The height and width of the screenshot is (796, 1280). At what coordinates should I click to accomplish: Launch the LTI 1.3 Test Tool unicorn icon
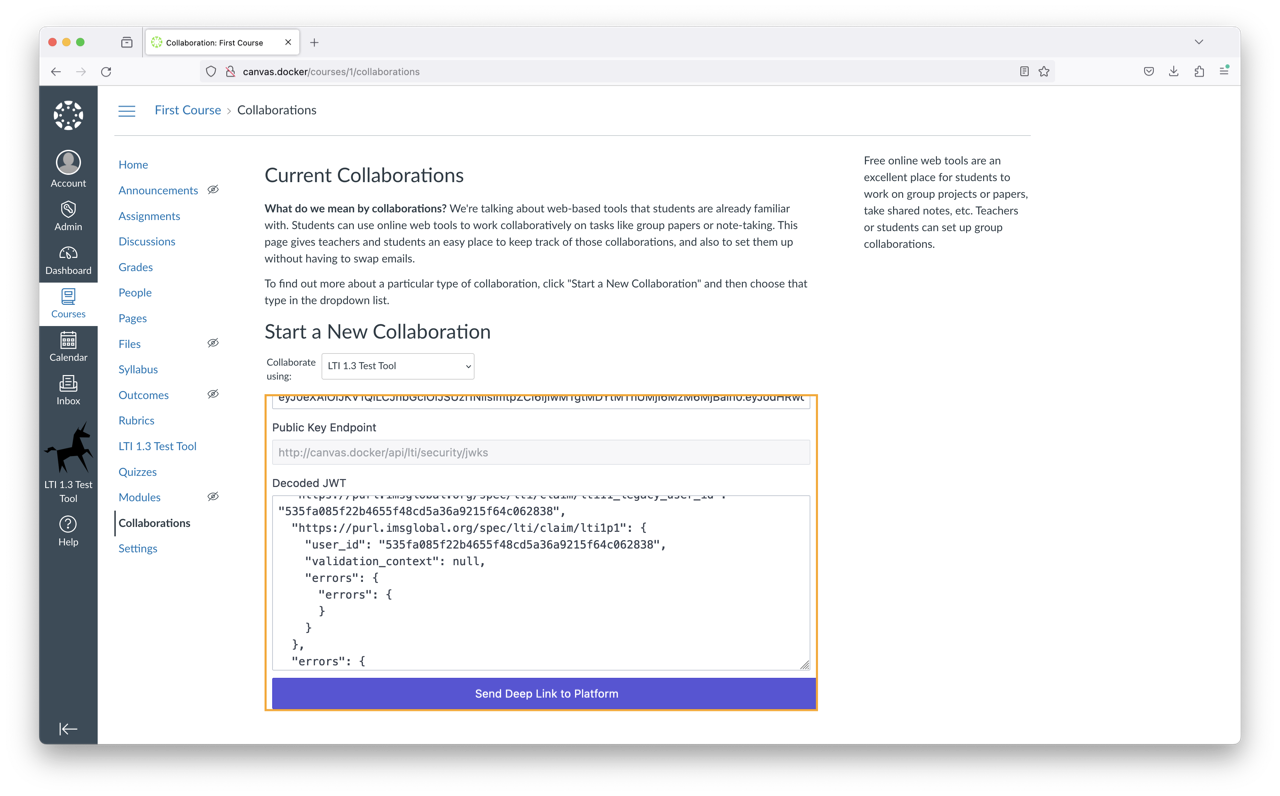68,449
